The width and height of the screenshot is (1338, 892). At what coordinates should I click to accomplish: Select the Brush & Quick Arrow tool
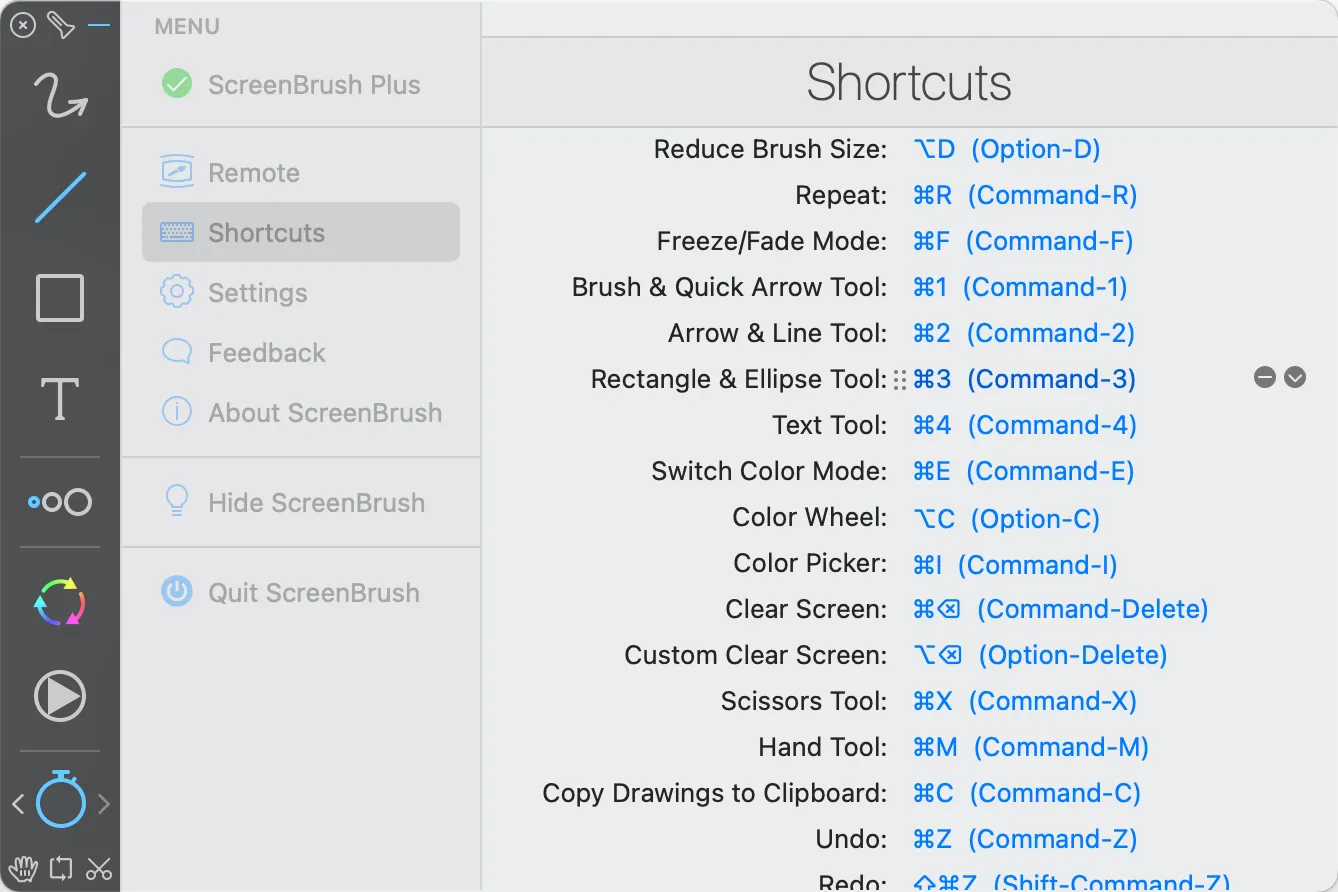click(60, 97)
